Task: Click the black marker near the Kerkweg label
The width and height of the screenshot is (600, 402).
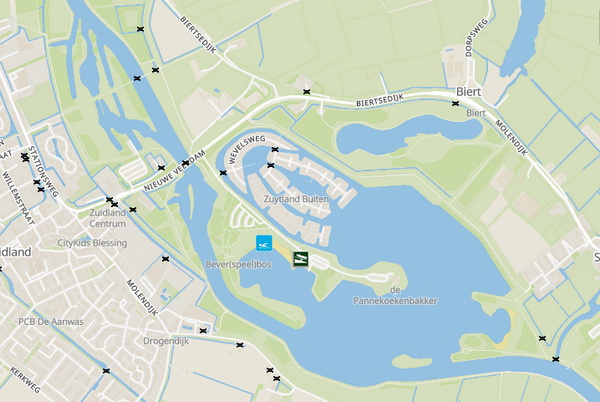Action: point(106,371)
